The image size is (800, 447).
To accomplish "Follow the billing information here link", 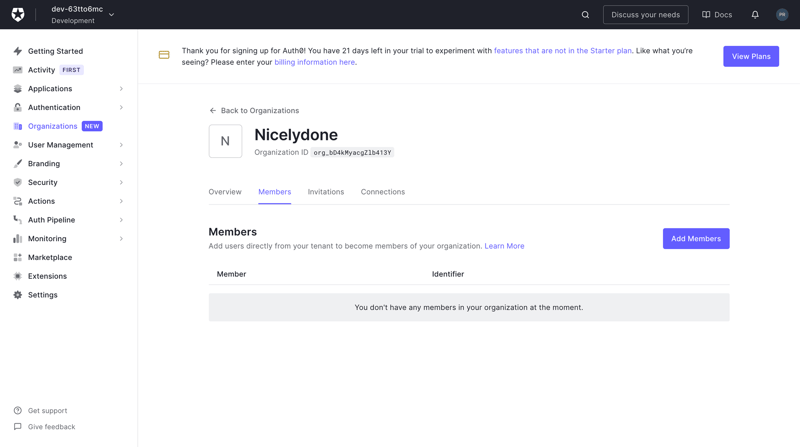I will pos(314,62).
